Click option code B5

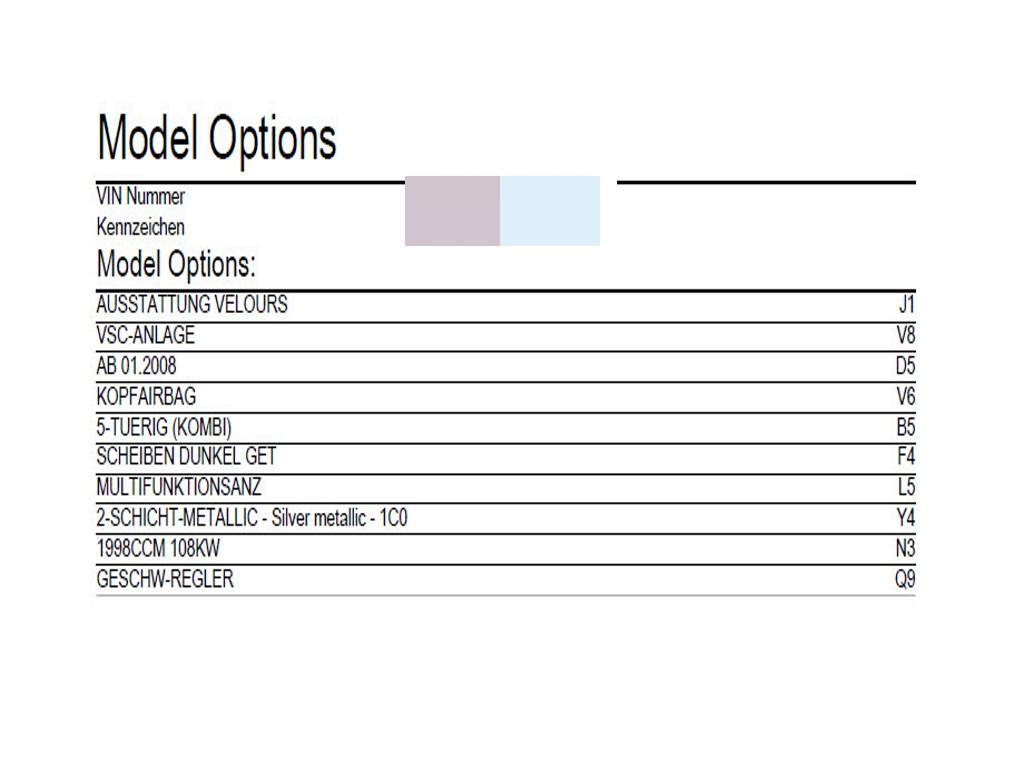[x=906, y=427]
